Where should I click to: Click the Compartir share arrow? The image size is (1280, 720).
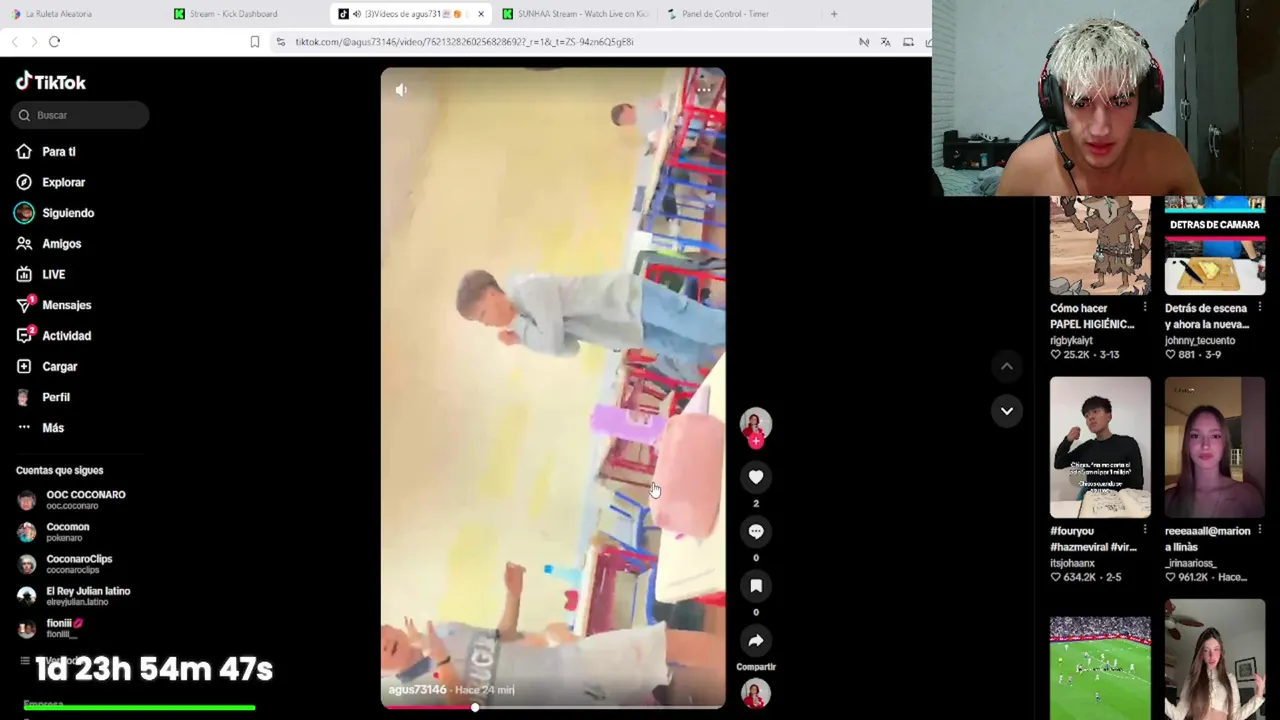tap(756, 641)
